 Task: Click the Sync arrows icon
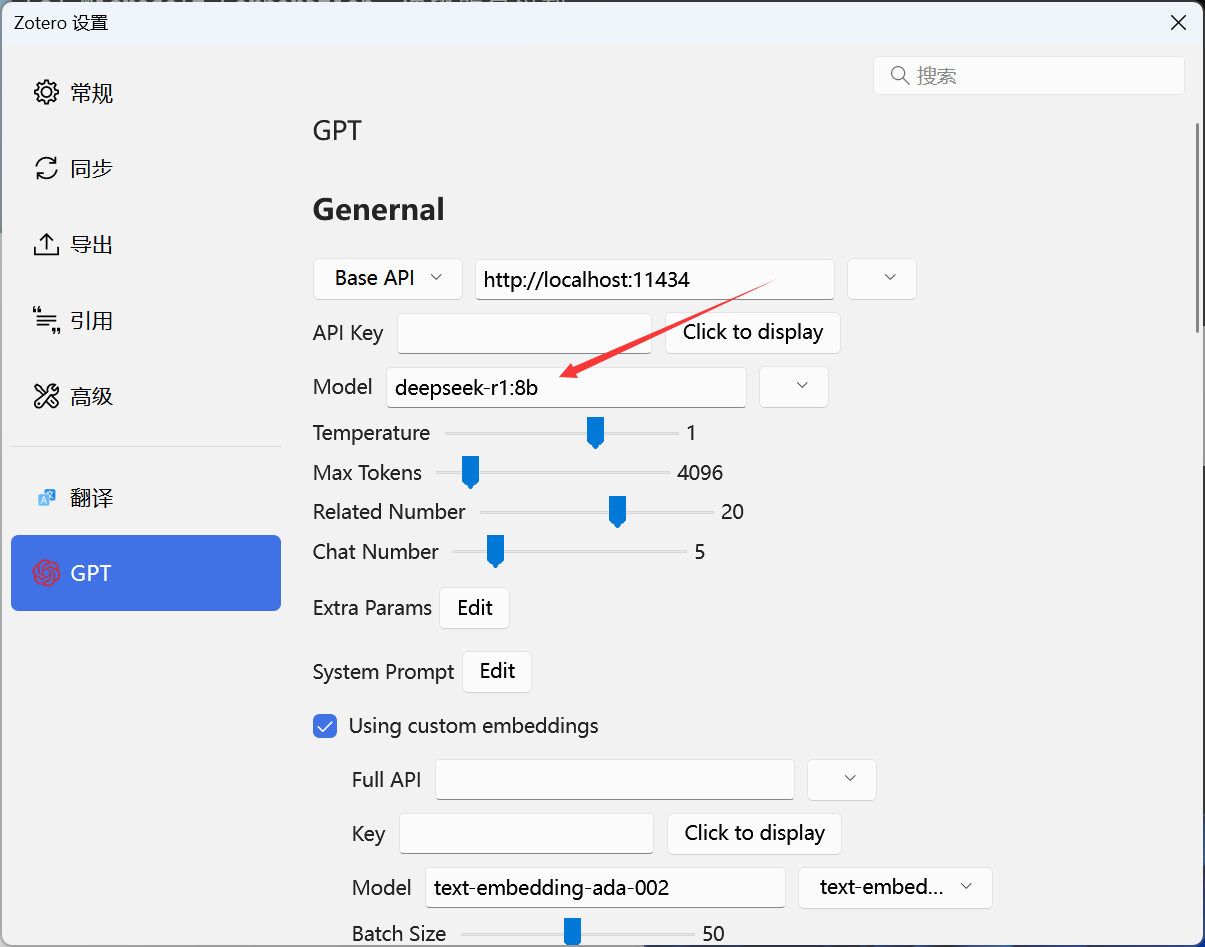point(46,168)
